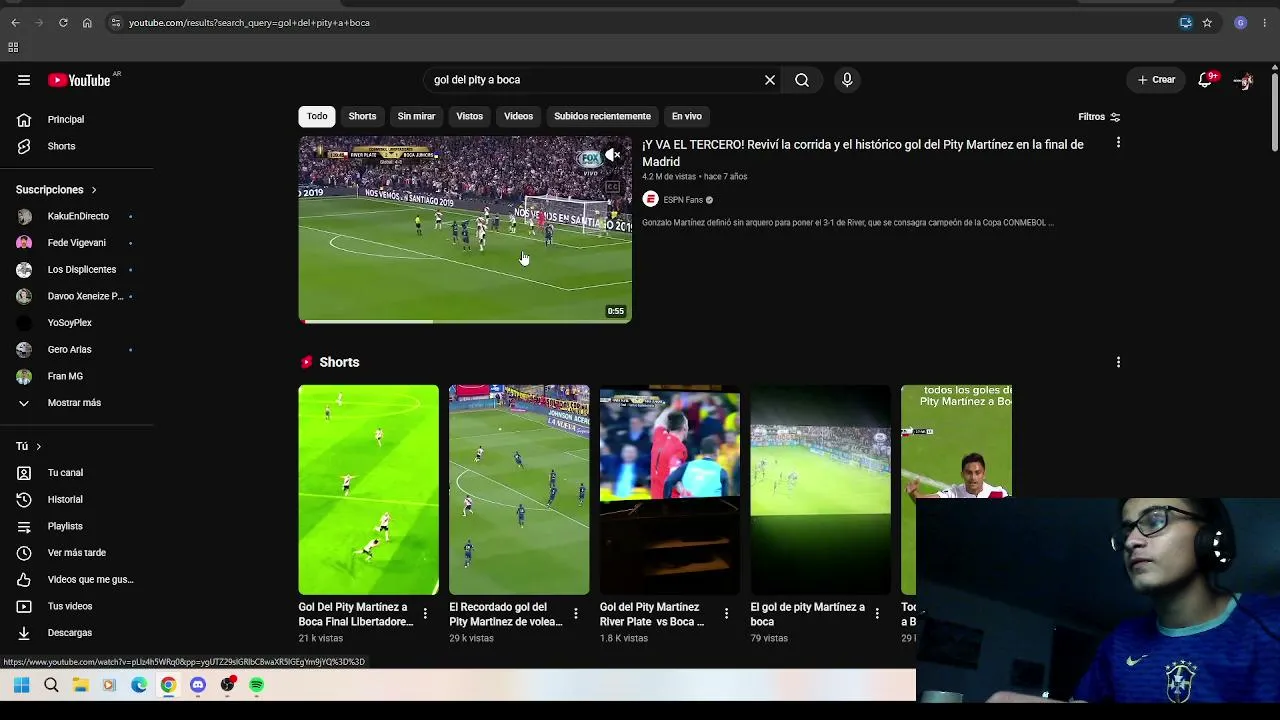
Task: Seek on the video preview progress bar
Action: point(465,321)
